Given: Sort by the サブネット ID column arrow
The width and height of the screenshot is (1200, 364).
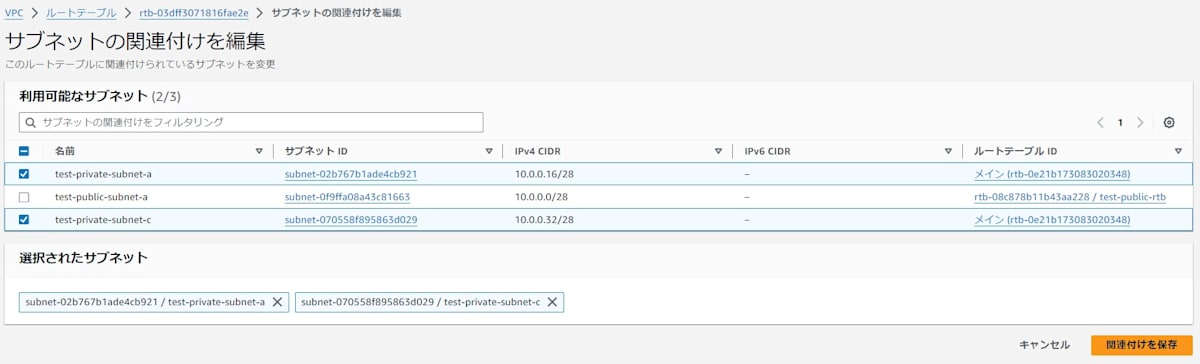Looking at the screenshot, I should pyautogui.click(x=489, y=151).
